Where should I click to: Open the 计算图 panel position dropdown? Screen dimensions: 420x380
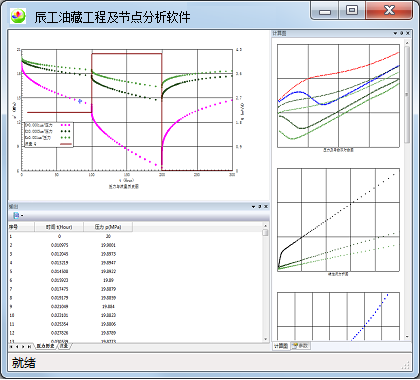point(395,33)
